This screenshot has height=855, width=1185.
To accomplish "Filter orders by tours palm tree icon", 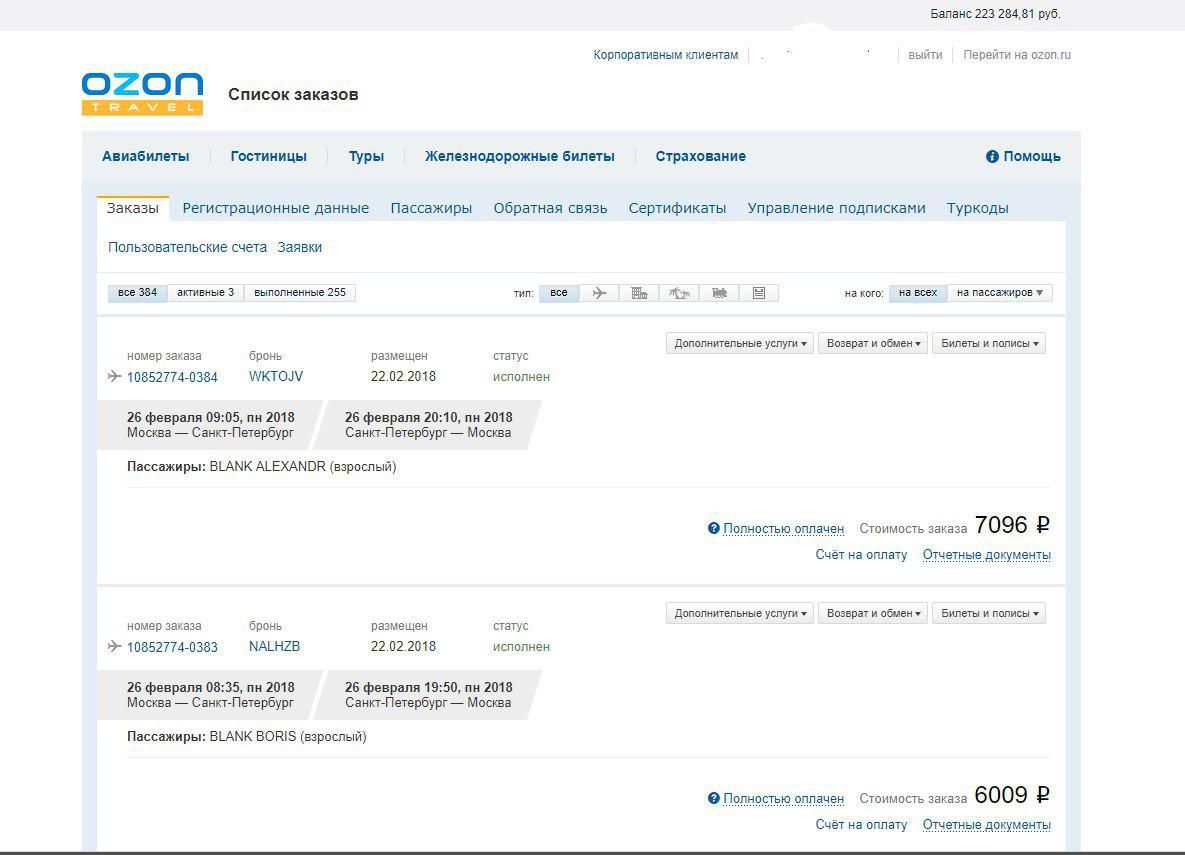I will point(679,293).
